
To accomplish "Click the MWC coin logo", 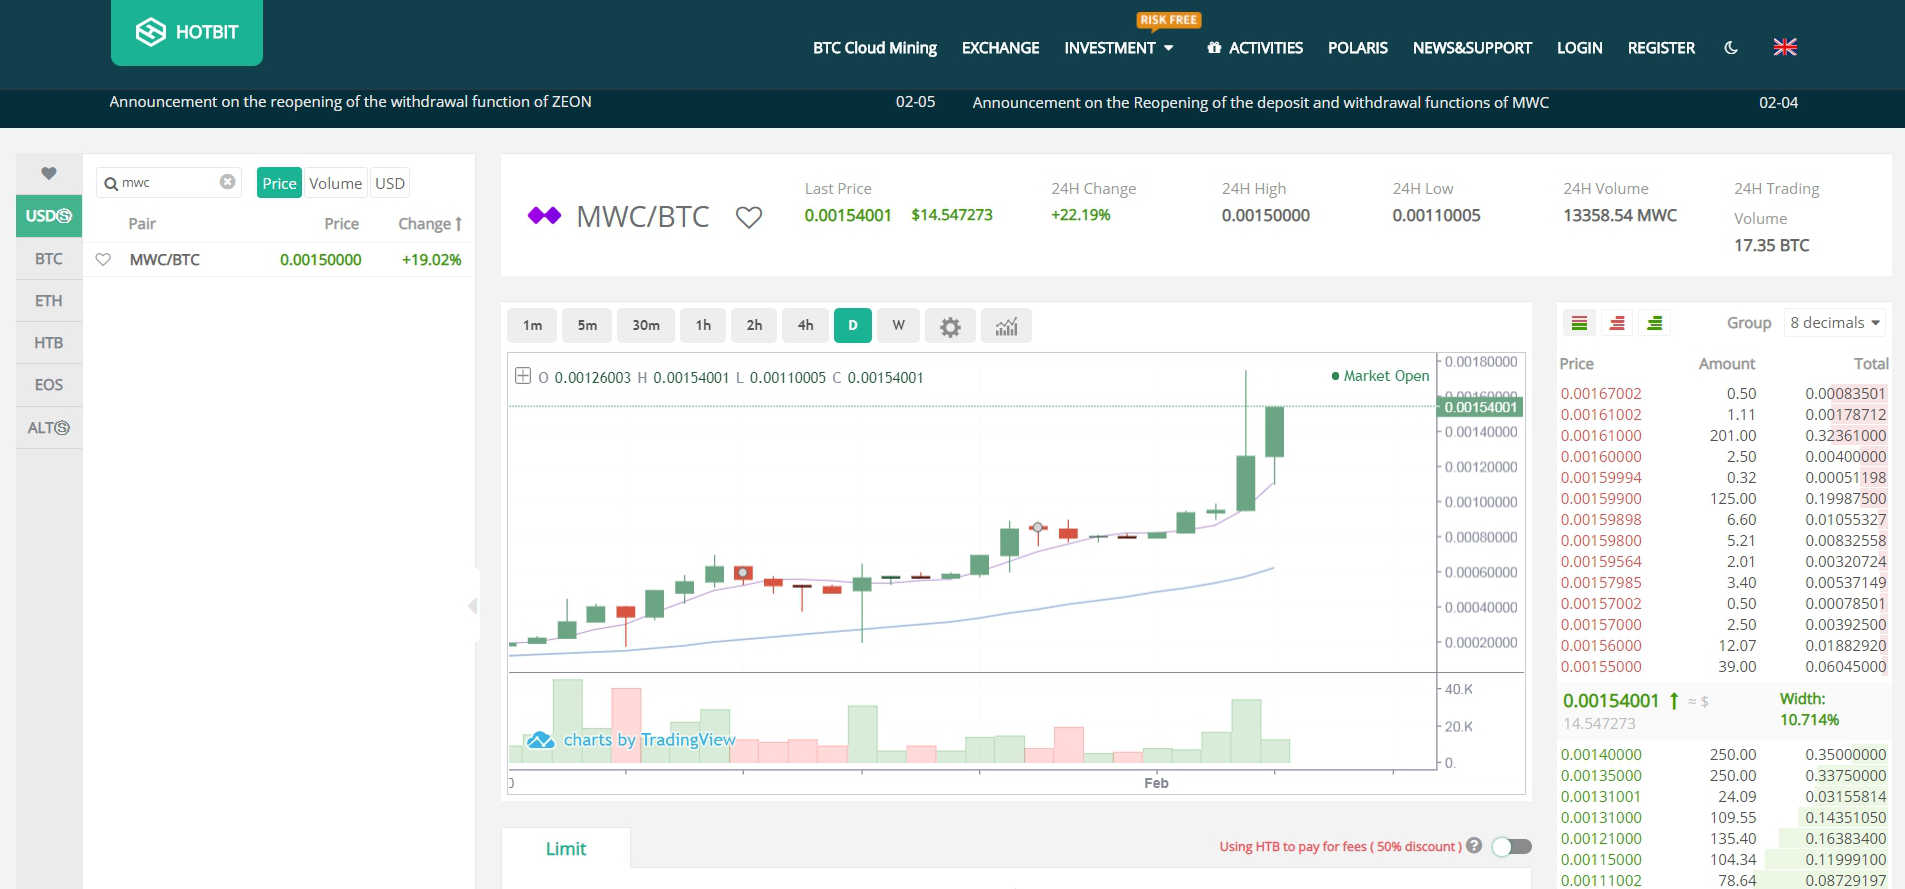I will point(545,216).
